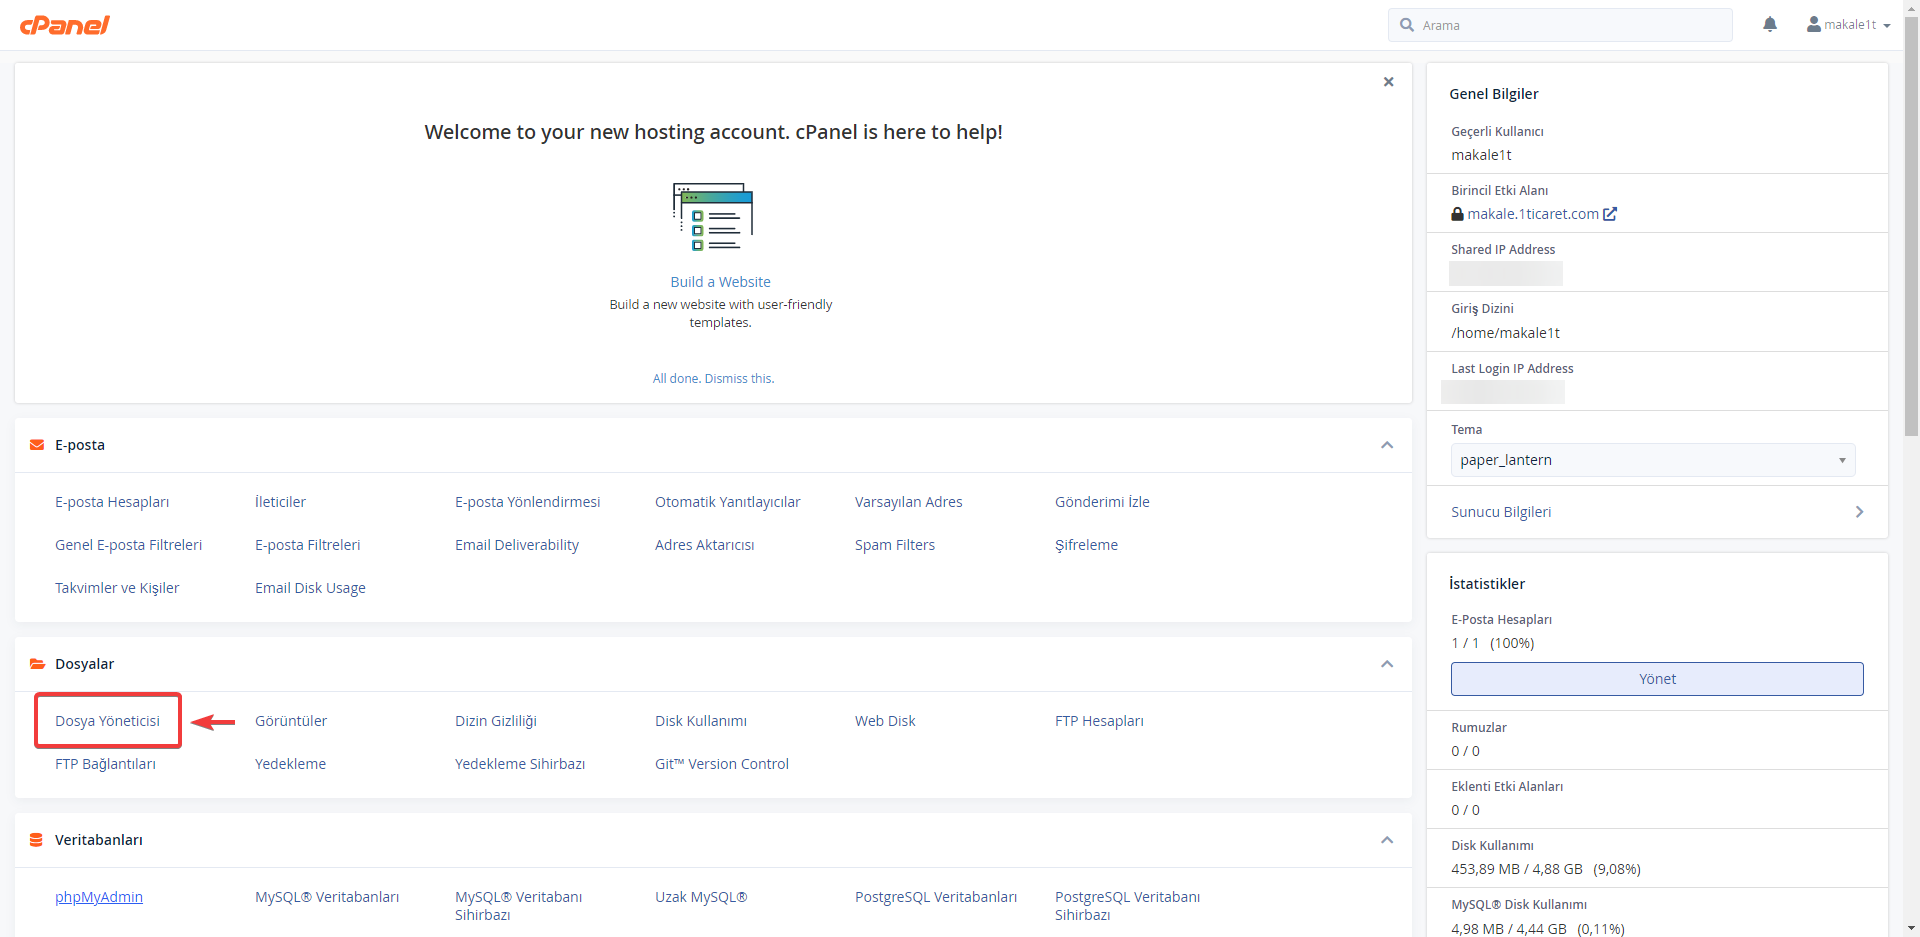
Task: Click the padlock icon beside domain
Action: (x=1457, y=214)
